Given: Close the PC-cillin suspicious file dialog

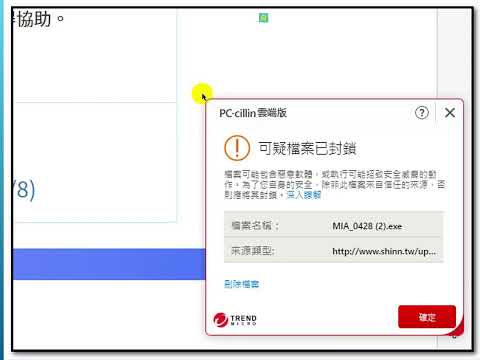Looking at the screenshot, I should [x=450, y=113].
